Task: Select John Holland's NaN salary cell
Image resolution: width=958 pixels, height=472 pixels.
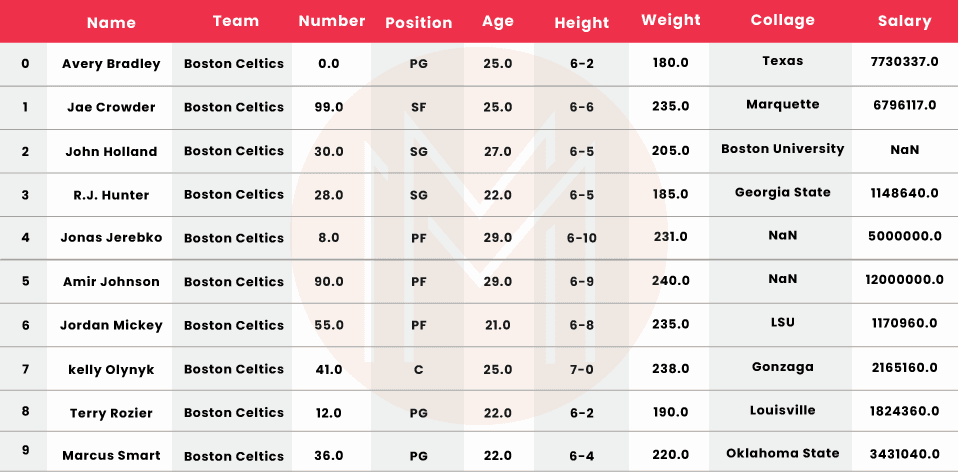Action: tap(904, 150)
